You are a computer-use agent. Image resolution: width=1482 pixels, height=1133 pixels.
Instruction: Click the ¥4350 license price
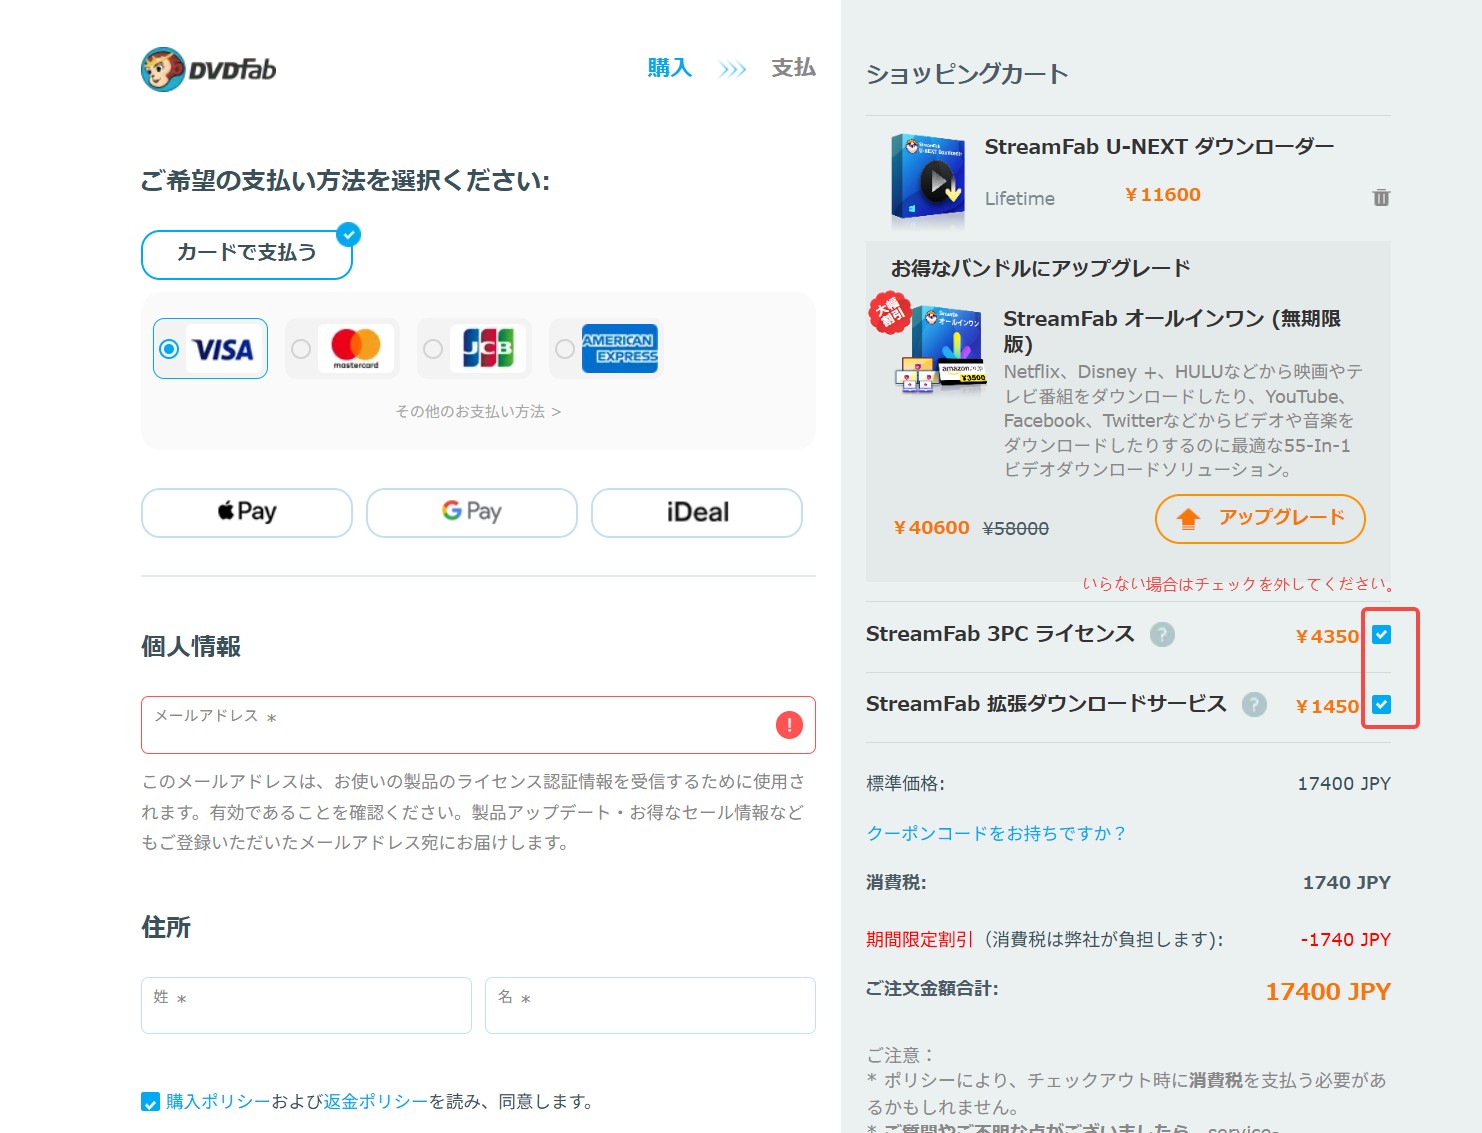[1326, 636]
